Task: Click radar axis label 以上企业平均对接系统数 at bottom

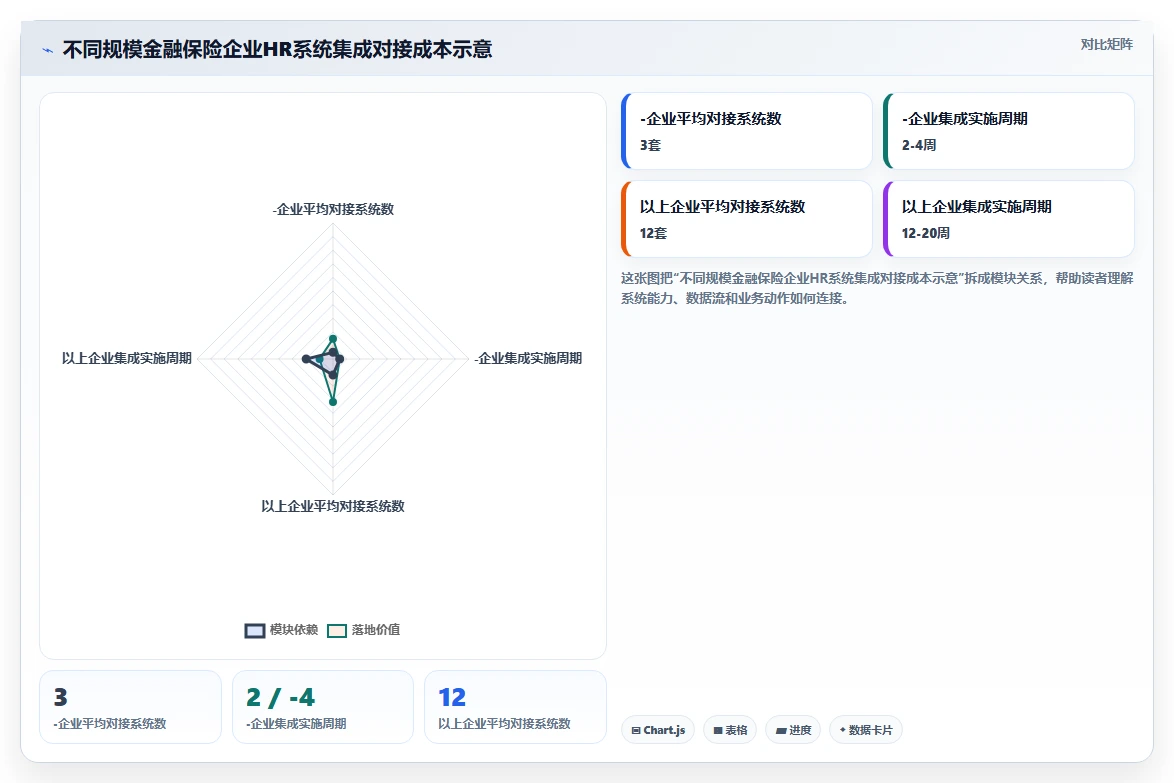Action: [333, 507]
